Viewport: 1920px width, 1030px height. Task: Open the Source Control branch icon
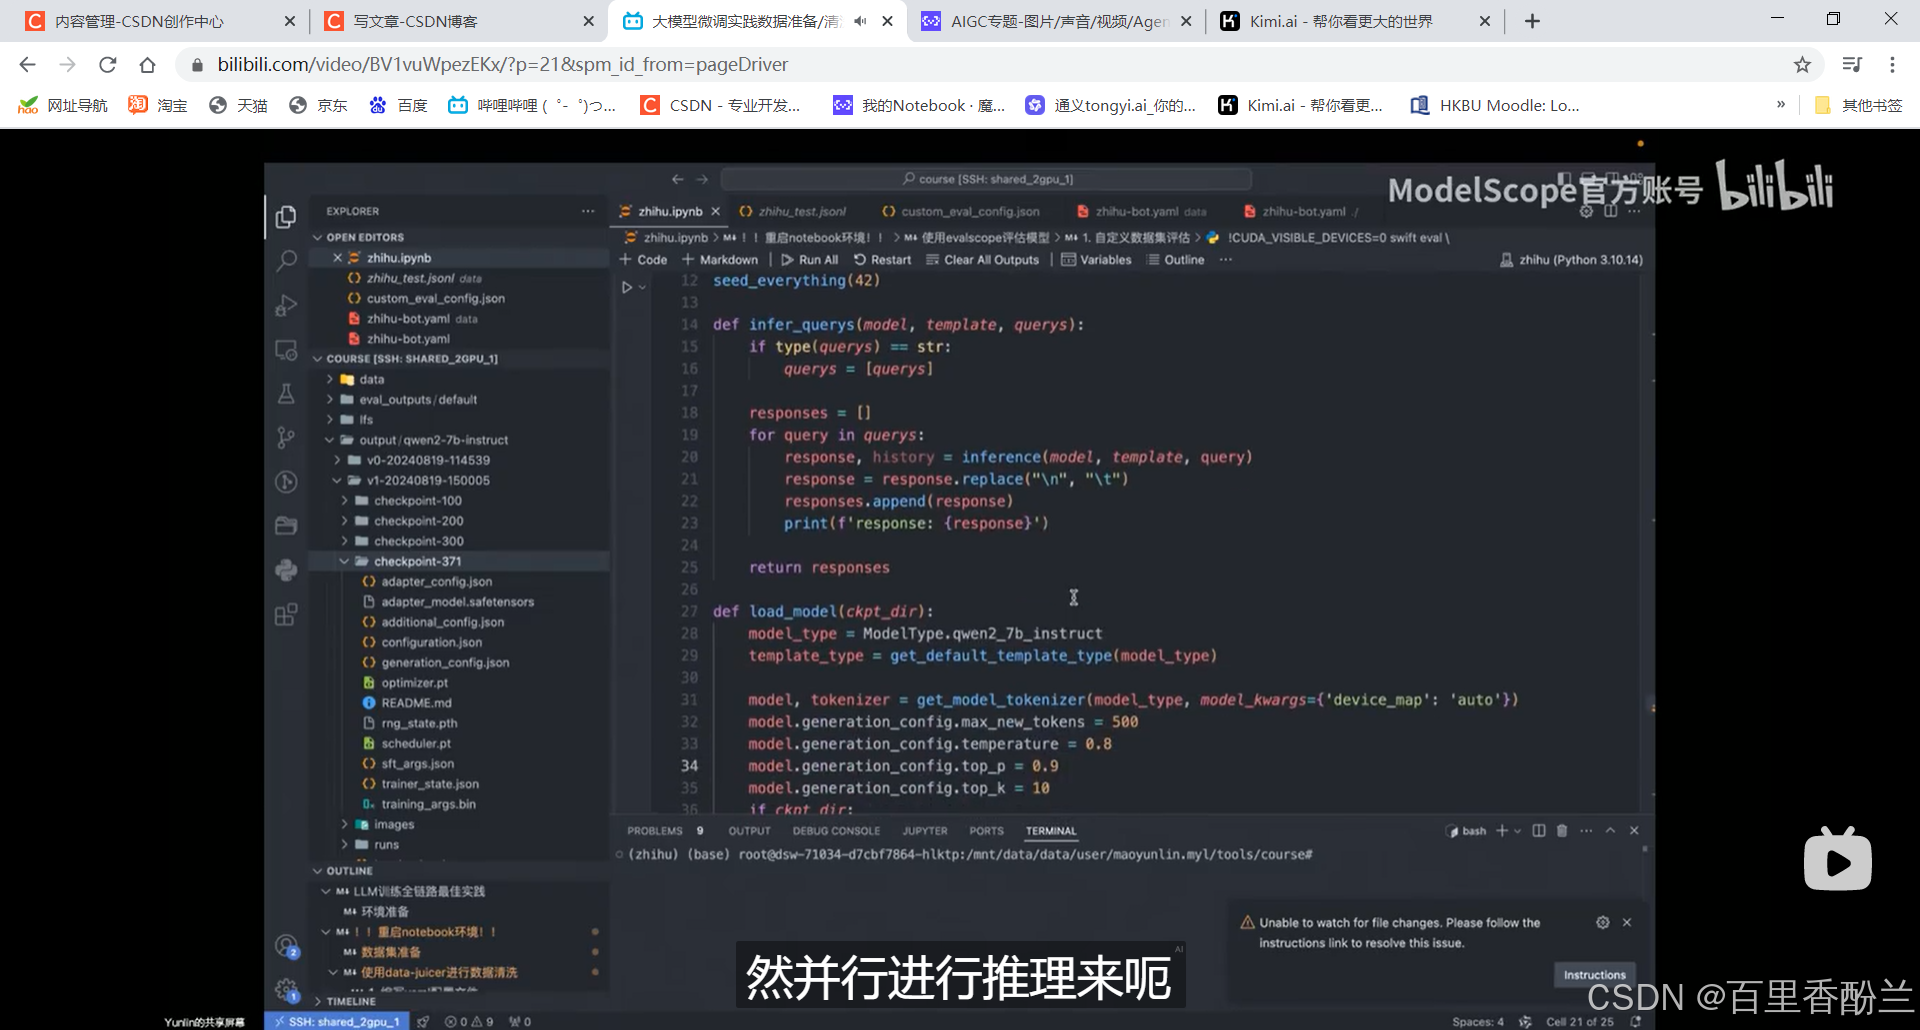click(286, 438)
